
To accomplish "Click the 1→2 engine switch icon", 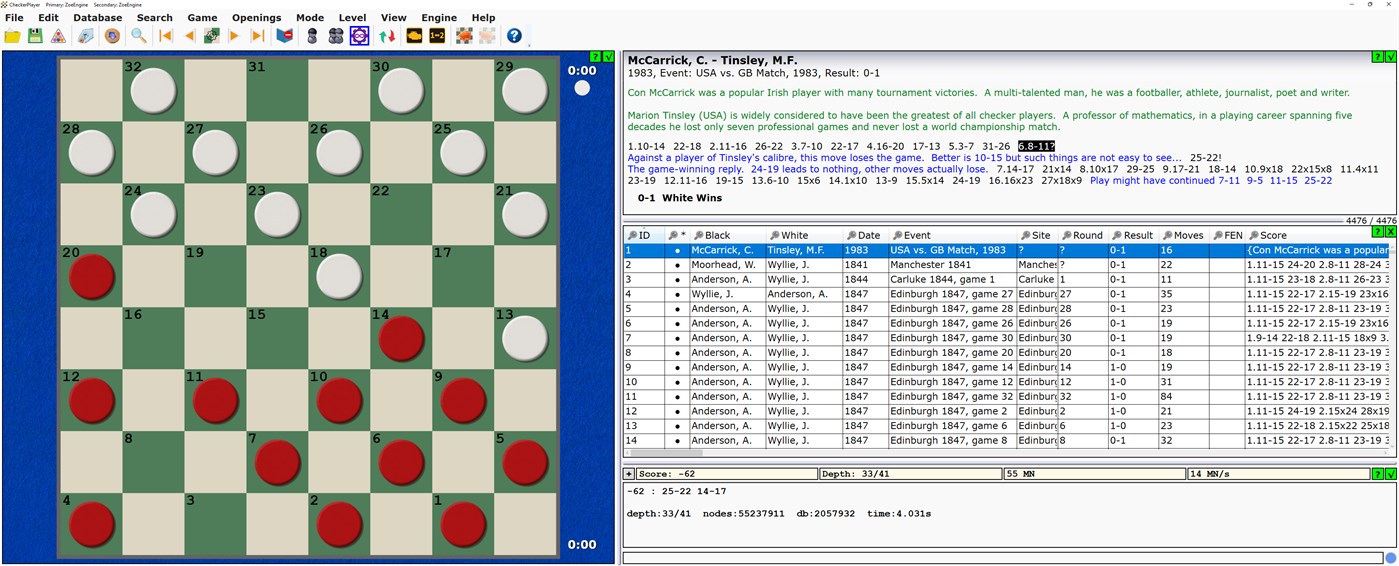I will pyautogui.click(x=437, y=36).
